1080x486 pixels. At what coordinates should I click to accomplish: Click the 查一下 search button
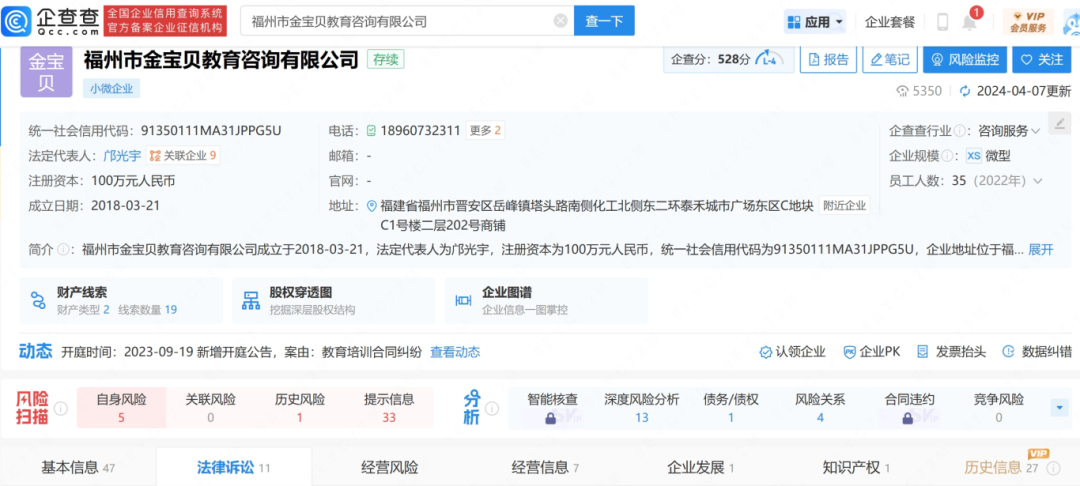604,21
